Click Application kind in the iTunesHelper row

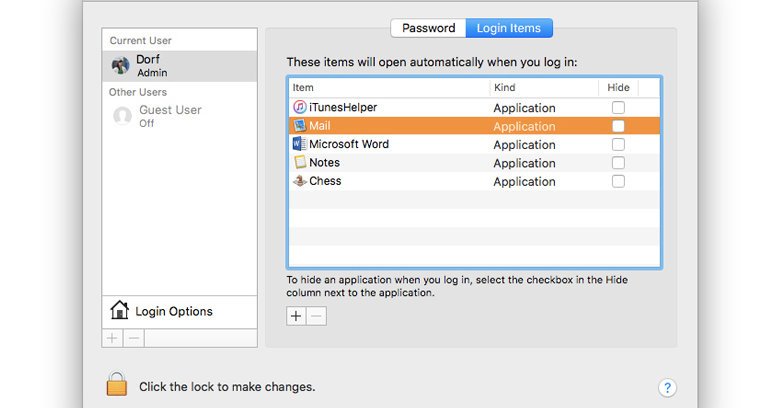pos(524,108)
